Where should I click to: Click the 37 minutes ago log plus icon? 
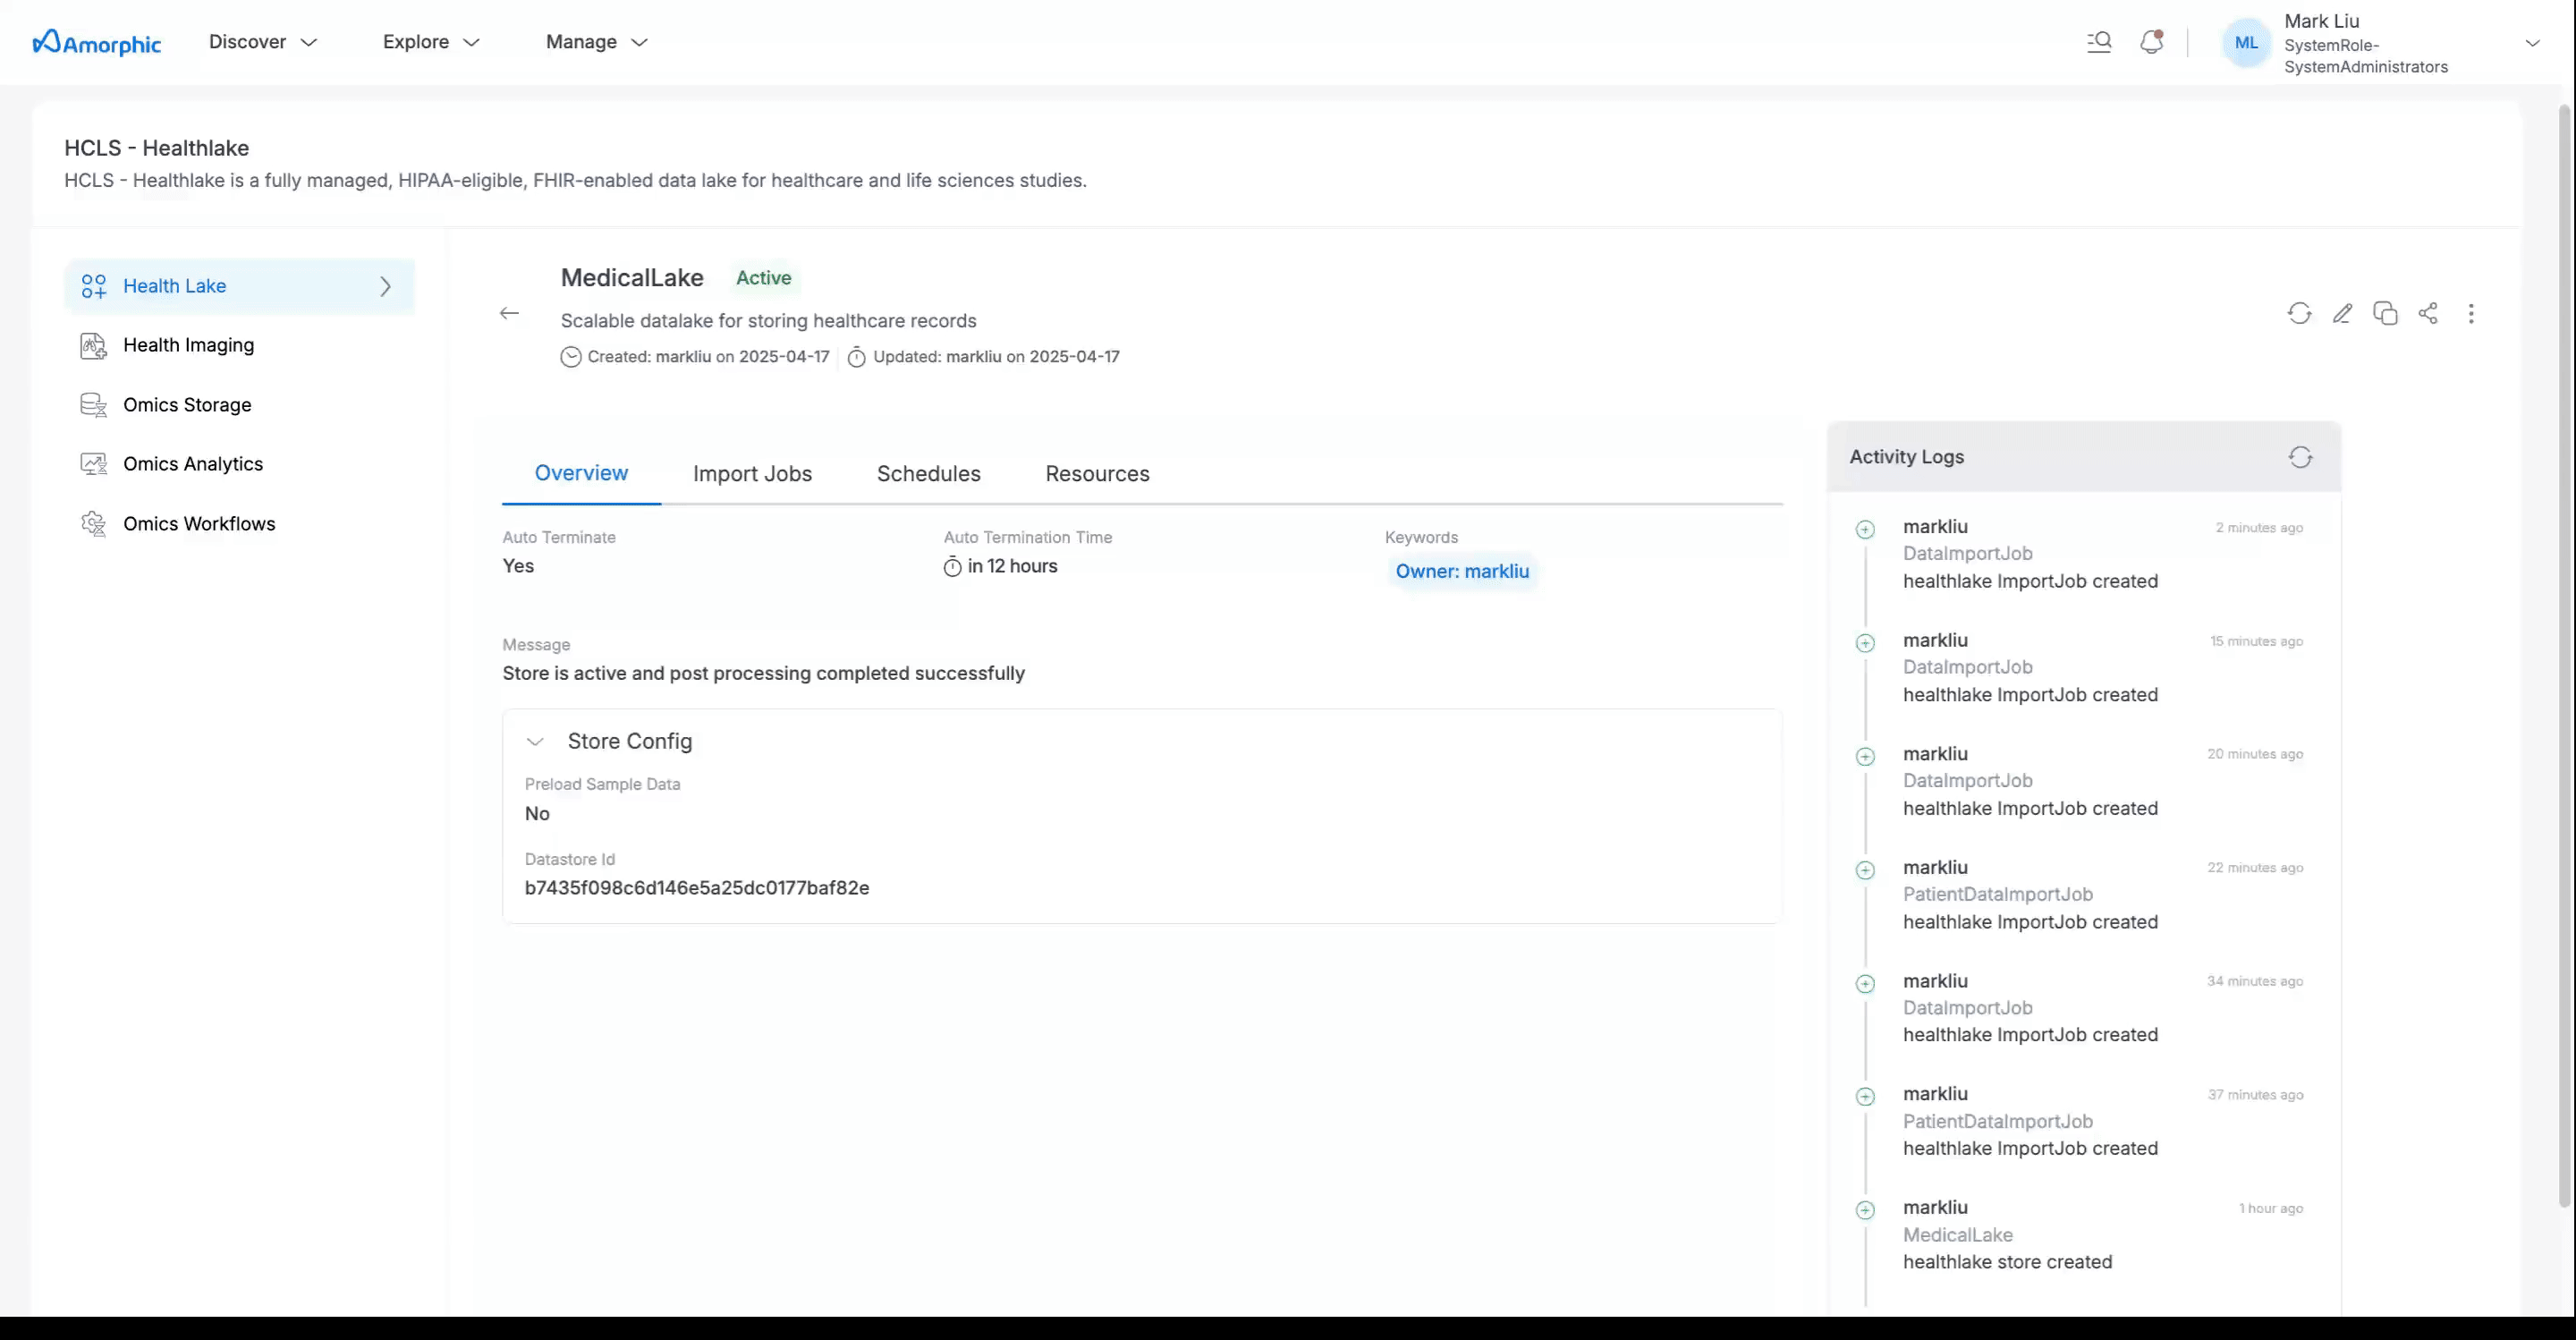coord(1865,1097)
